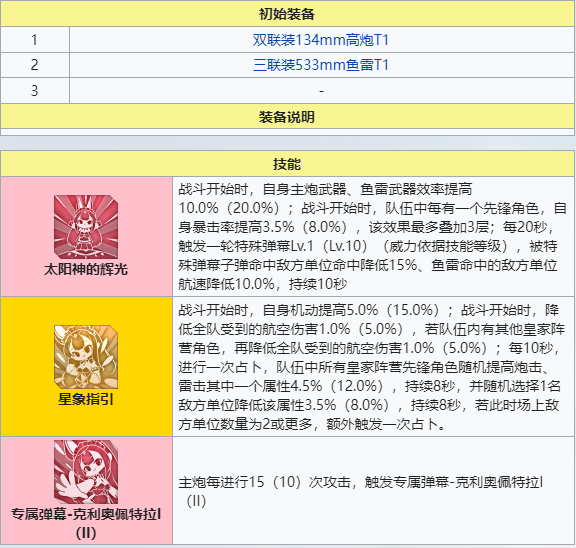Click the 技能 section header
The image size is (576, 548).
287,164
